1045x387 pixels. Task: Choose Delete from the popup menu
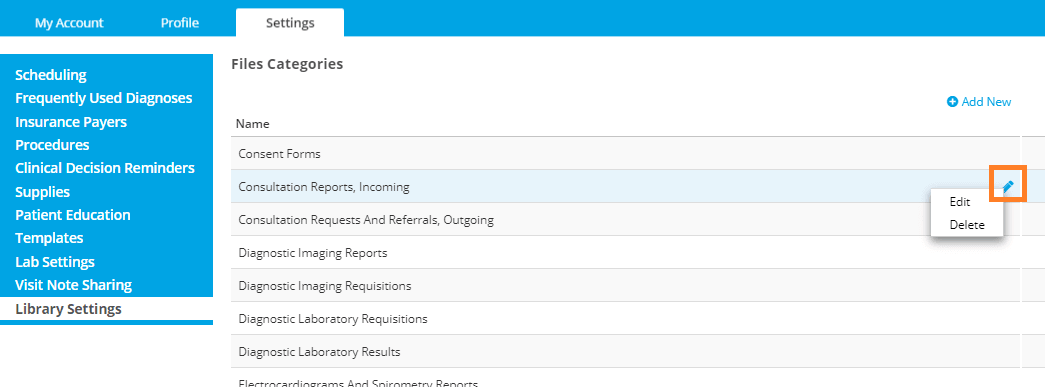[967, 224]
